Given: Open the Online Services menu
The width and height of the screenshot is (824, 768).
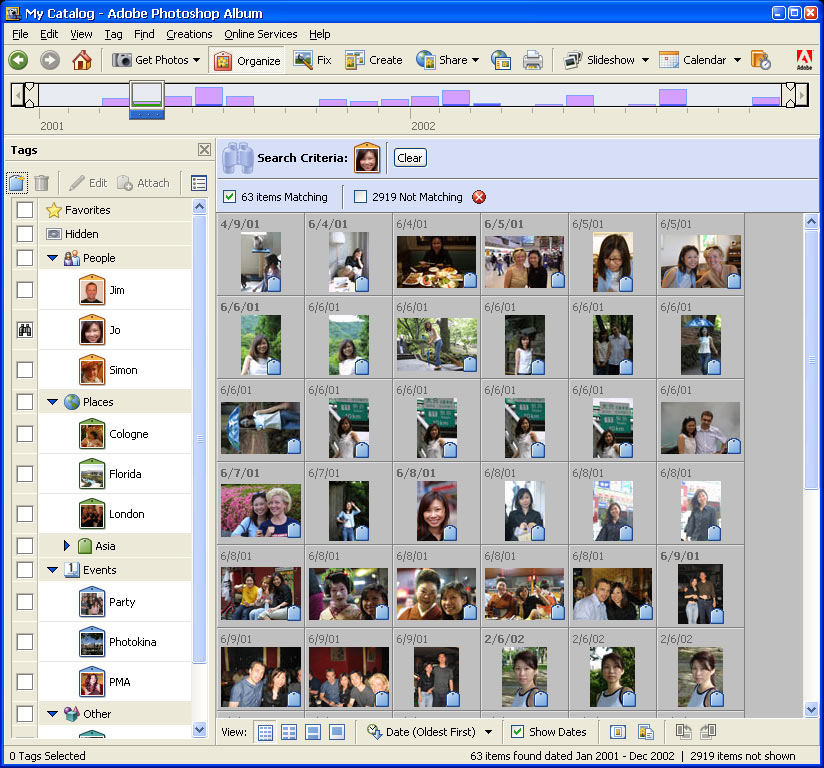Looking at the screenshot, I should pyautogui.click(x=260, y=34).
